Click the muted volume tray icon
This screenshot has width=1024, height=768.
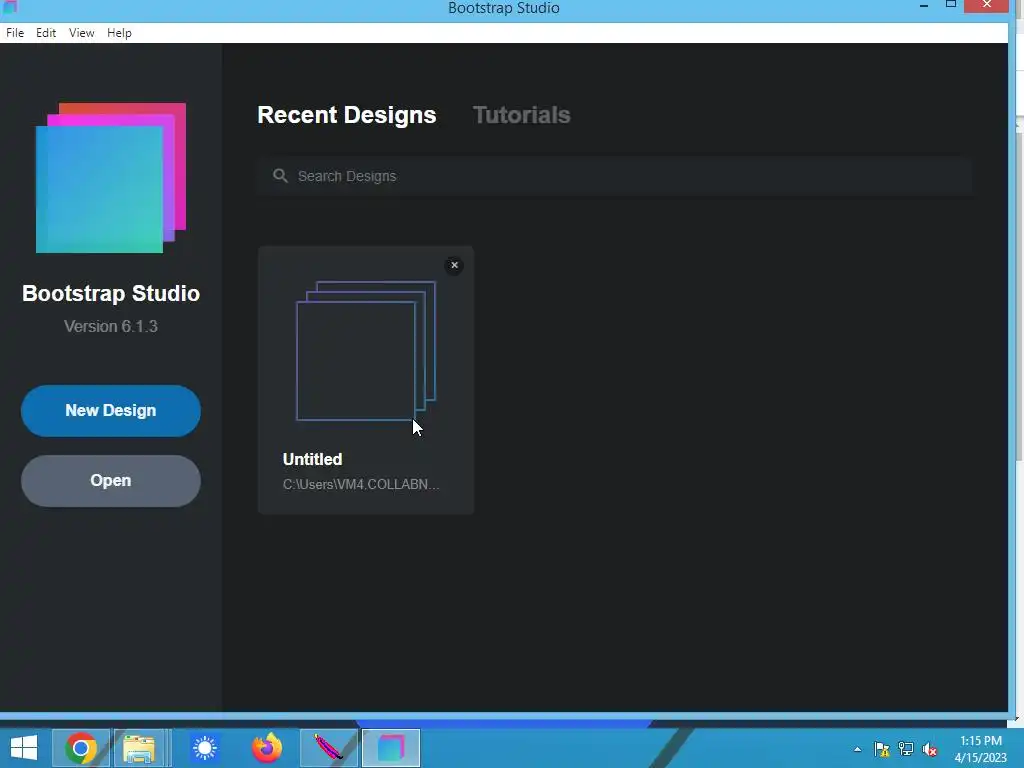(929, 749)
